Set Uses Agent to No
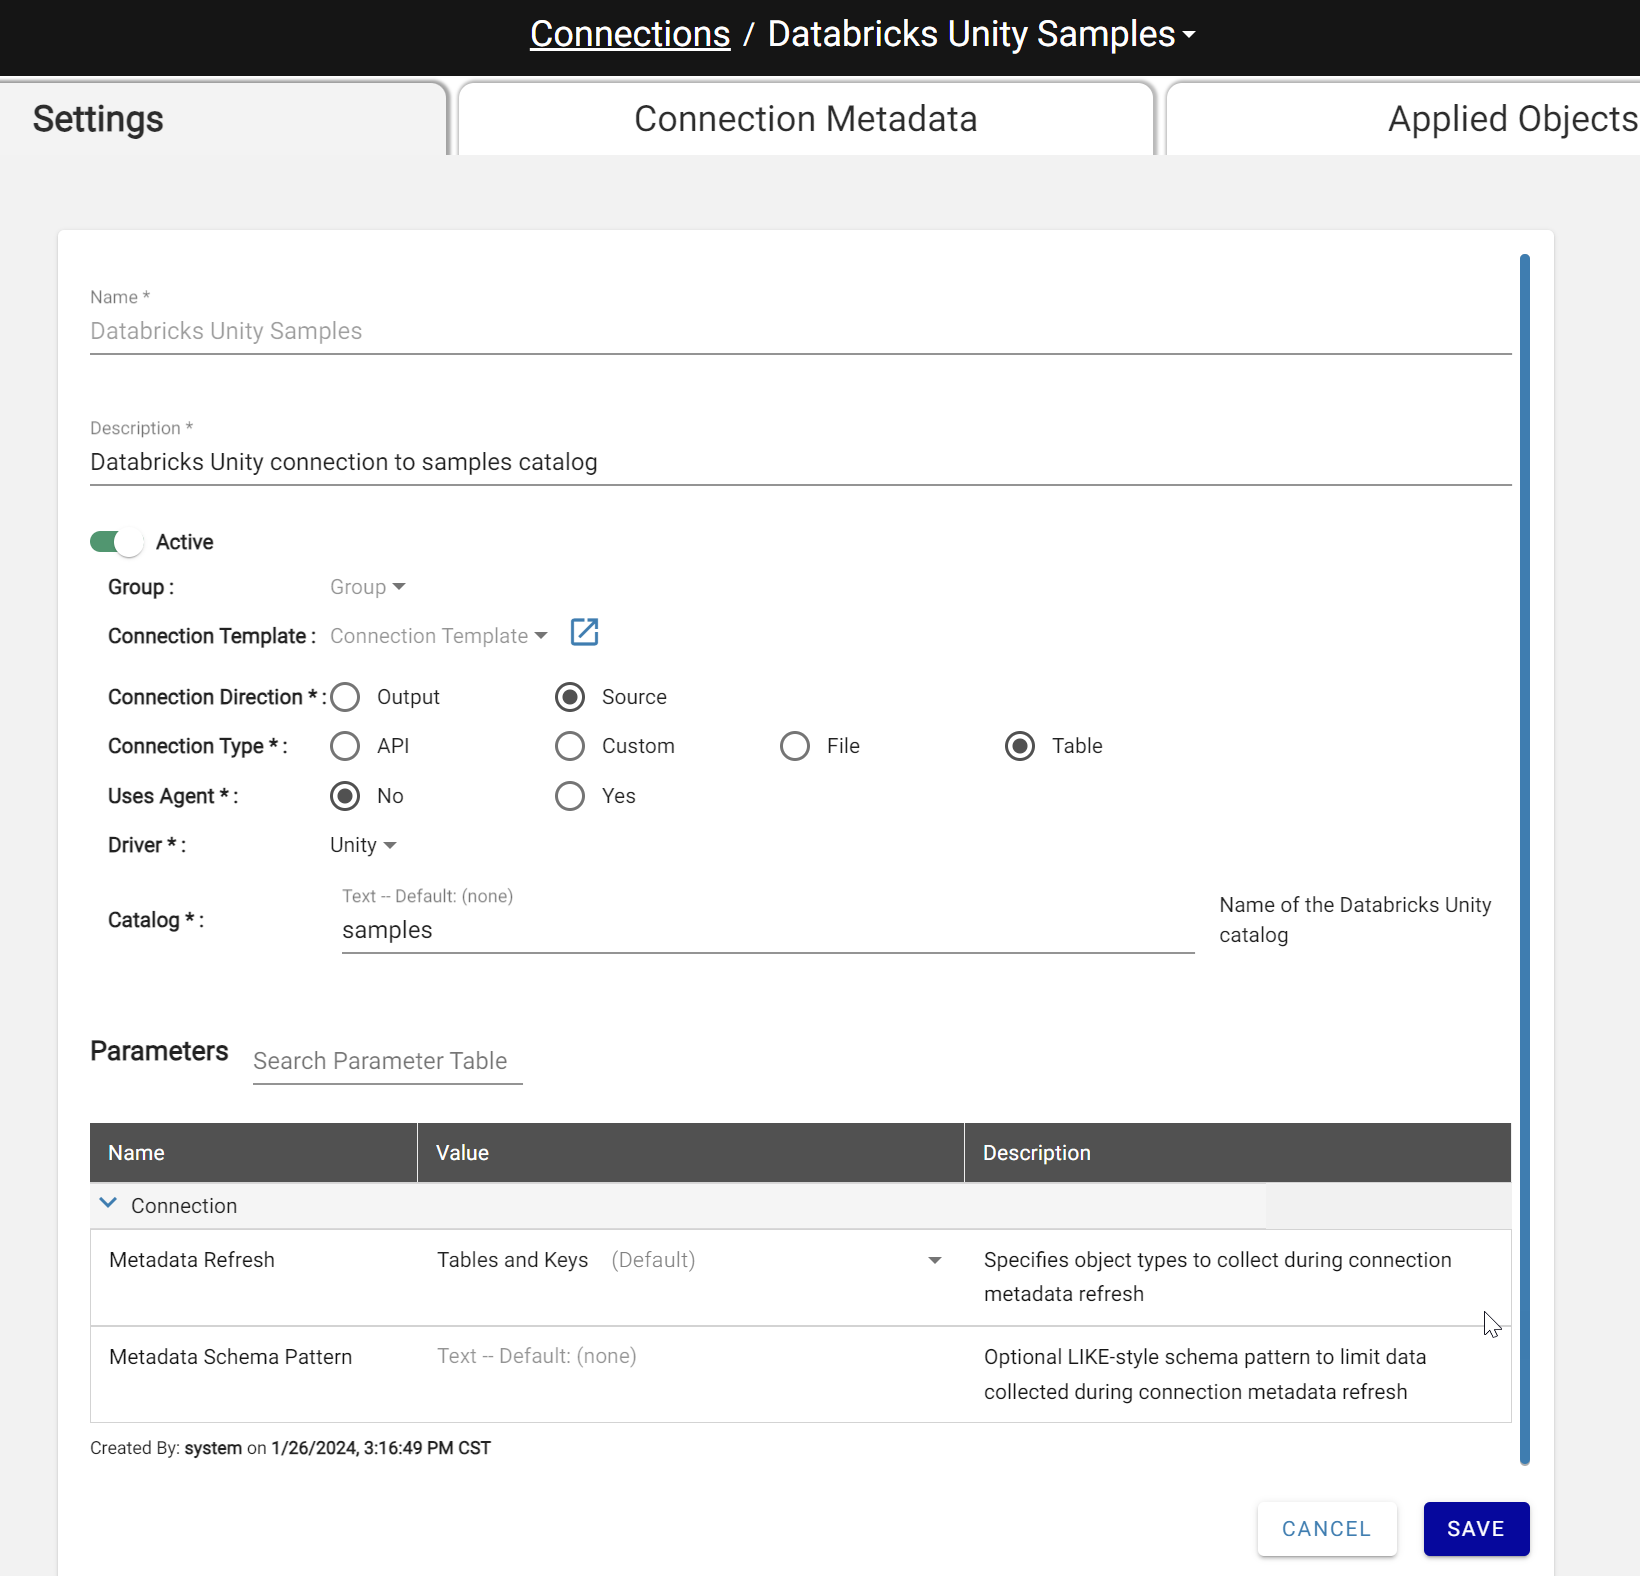 point(345,796)
